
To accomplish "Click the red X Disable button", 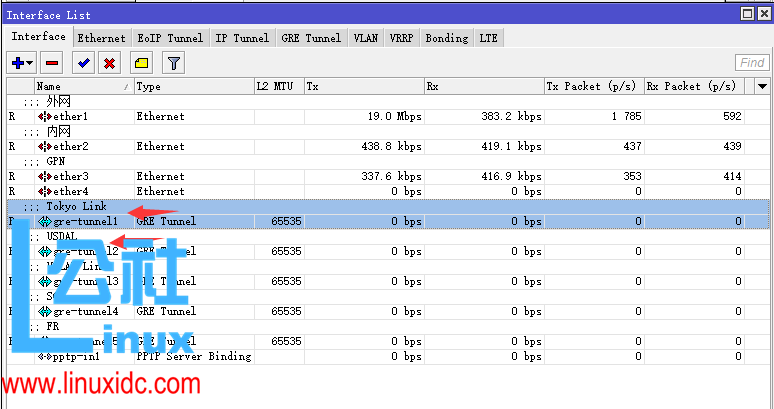I will tap(110, 63).
